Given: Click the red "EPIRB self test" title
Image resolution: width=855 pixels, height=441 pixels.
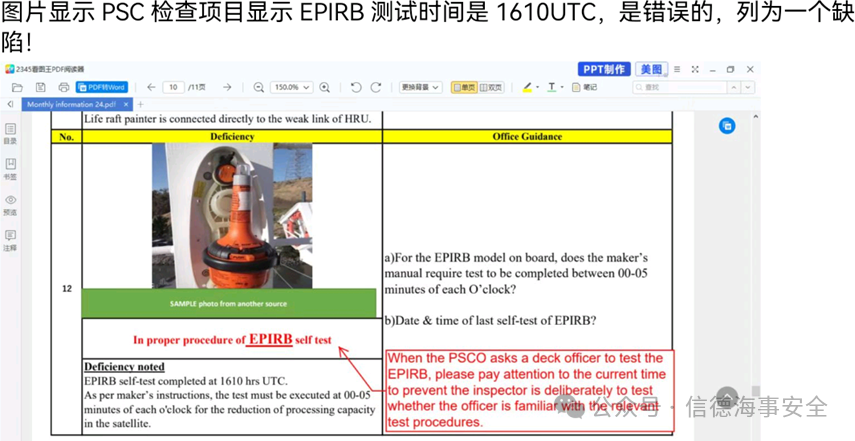Looking at the screenshot, I should pos(232,339).
